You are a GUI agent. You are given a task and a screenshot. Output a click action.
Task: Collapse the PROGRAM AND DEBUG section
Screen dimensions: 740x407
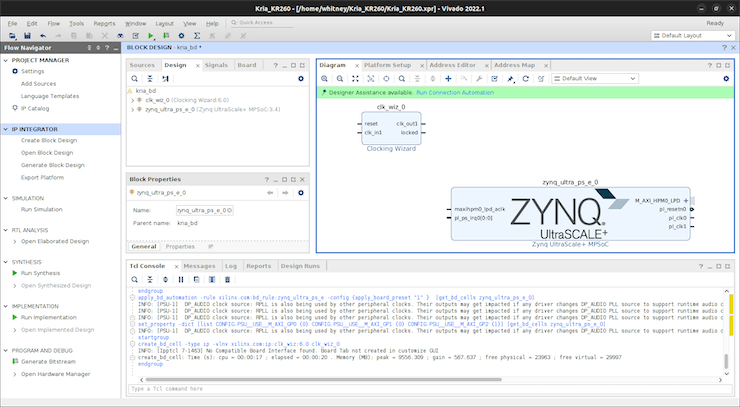tap(6, 351)
